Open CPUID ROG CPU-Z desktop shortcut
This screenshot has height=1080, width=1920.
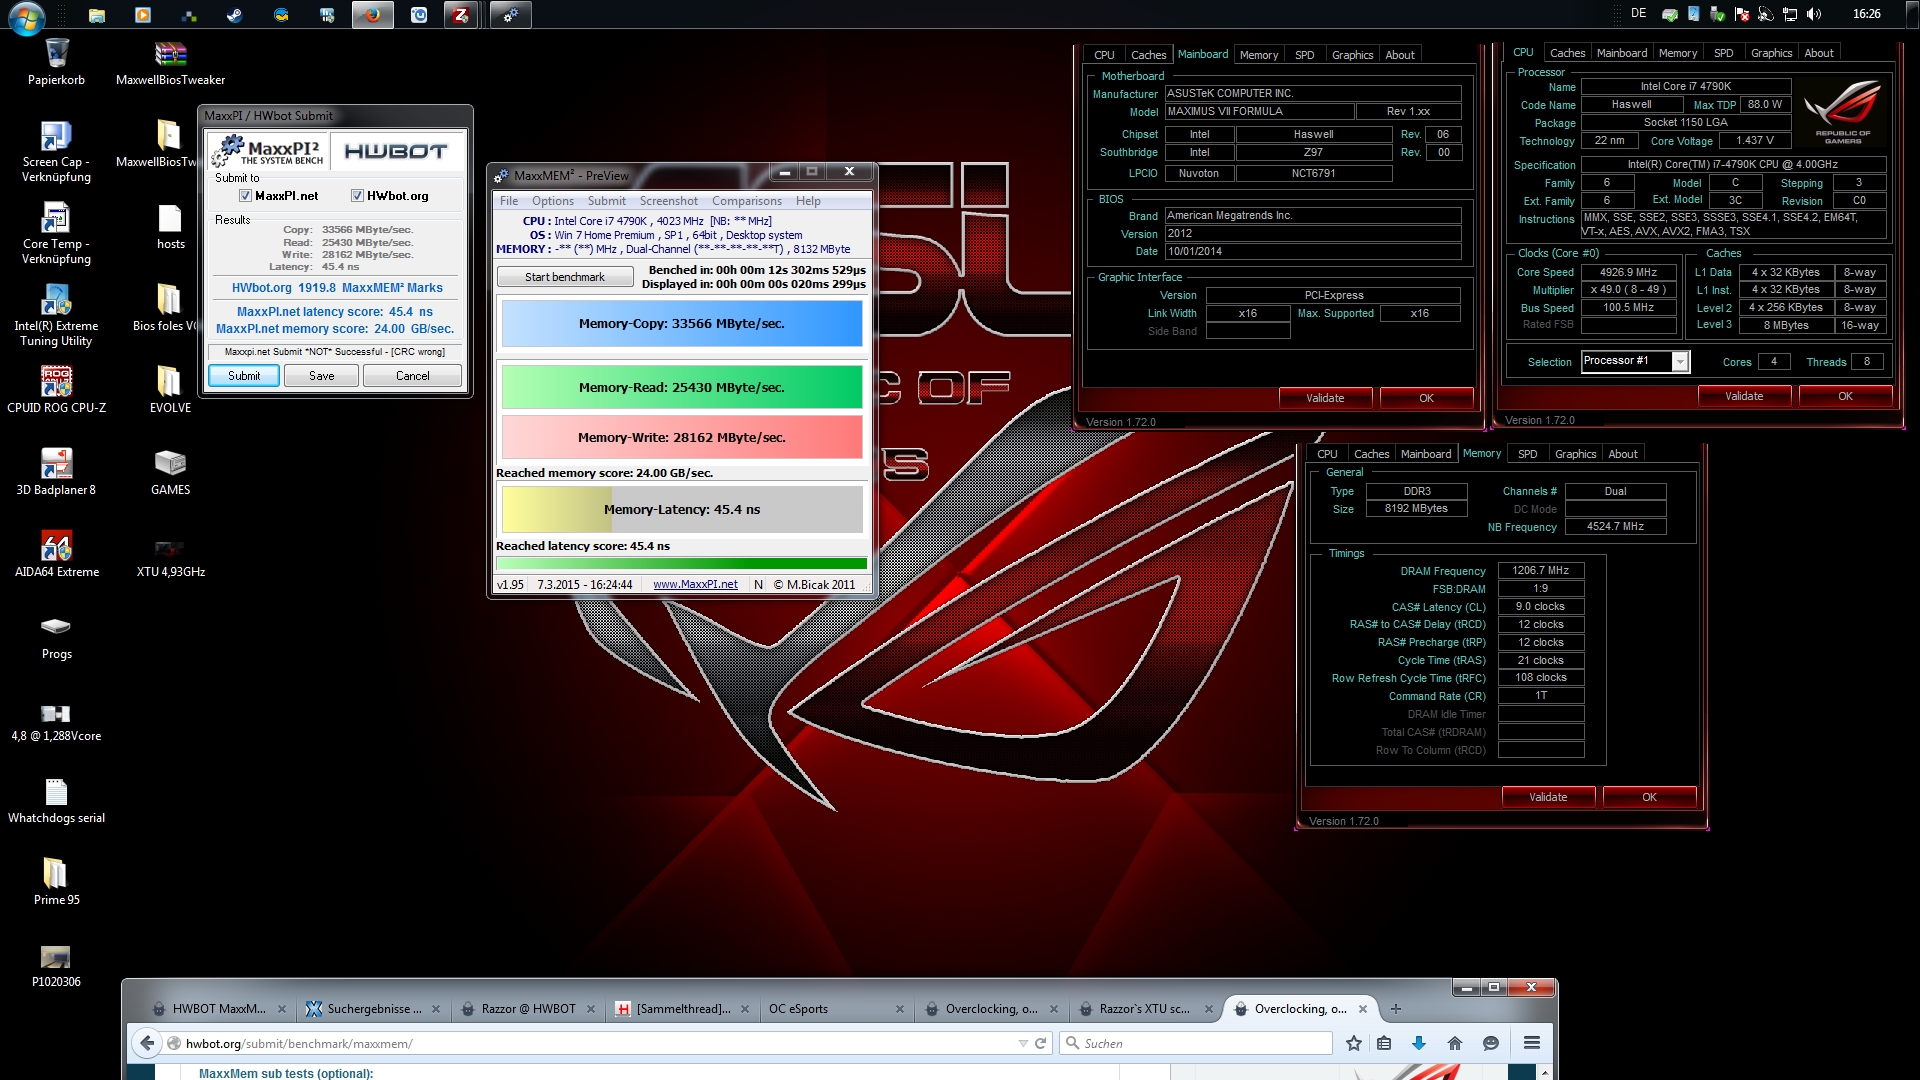point(56,390)
